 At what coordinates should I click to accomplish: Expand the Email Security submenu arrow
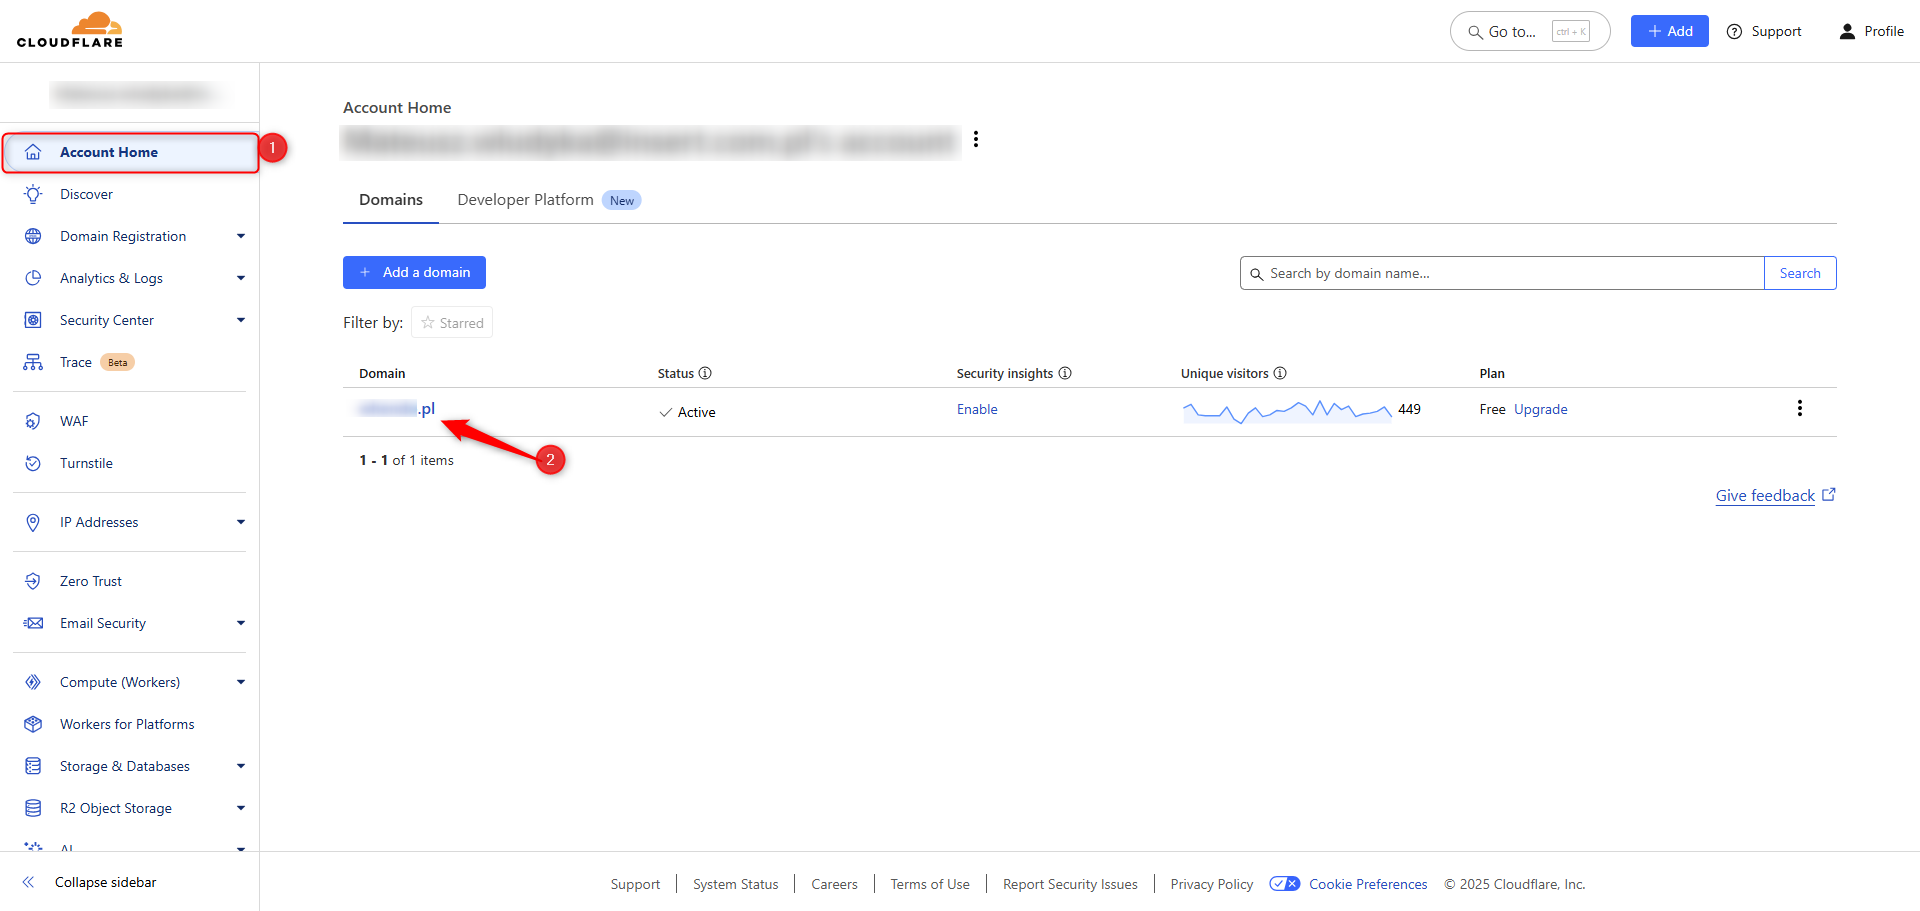(x=241, y=623)
